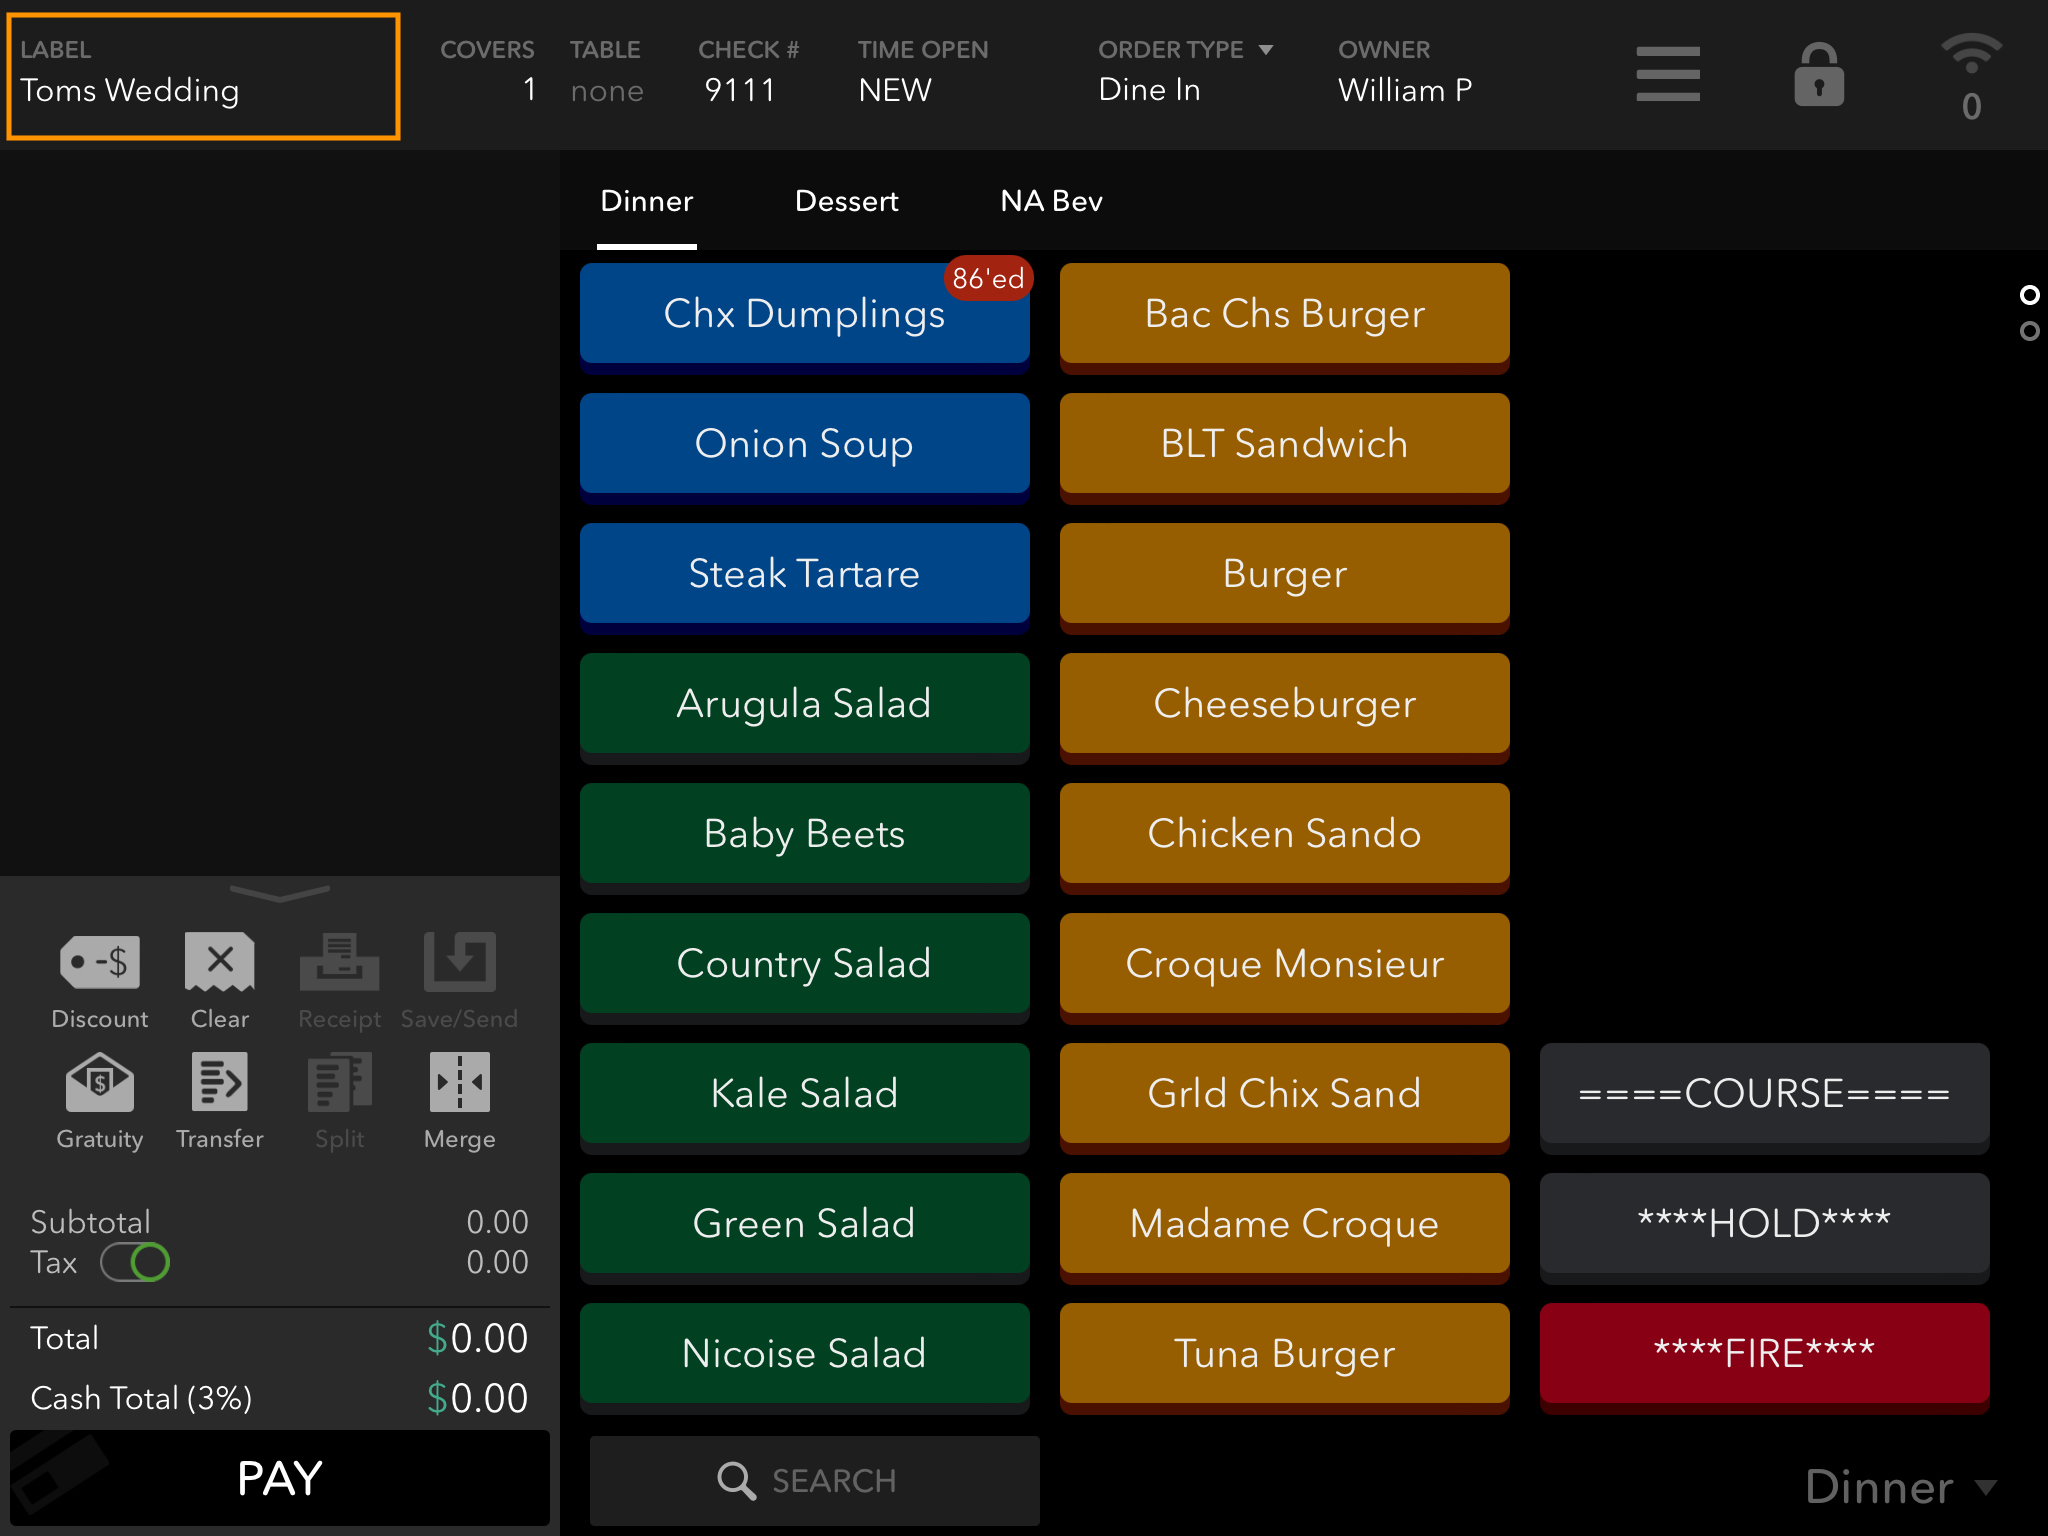Select the second page indicator dot
2048x1536 pixels.
coord(2029,331)
